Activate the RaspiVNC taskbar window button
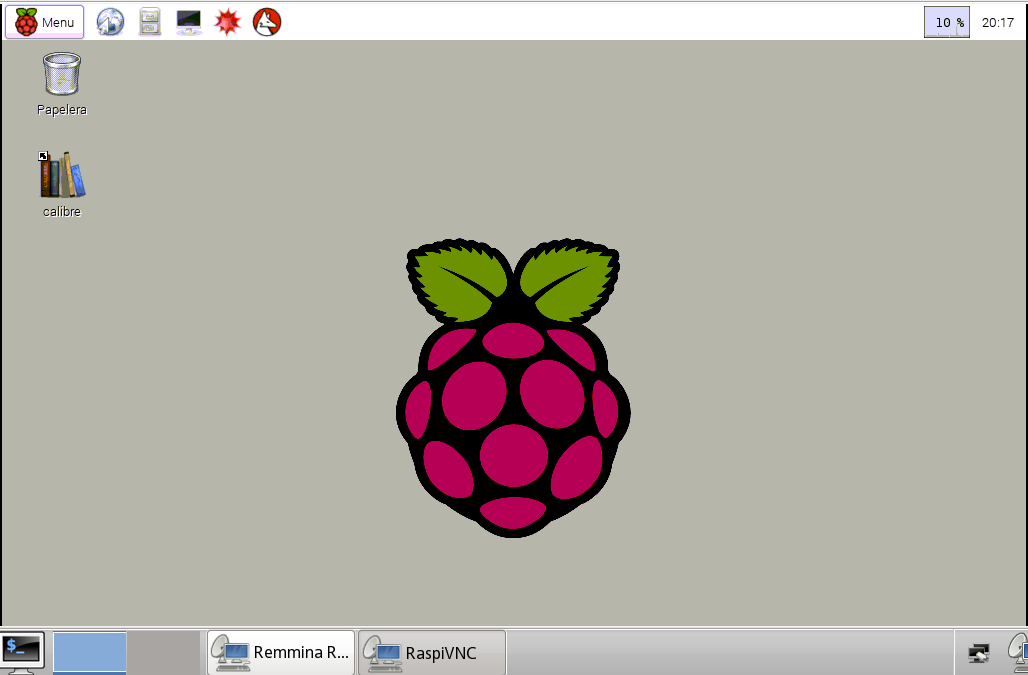This screenshot has width=1028, height=675. 432,653
